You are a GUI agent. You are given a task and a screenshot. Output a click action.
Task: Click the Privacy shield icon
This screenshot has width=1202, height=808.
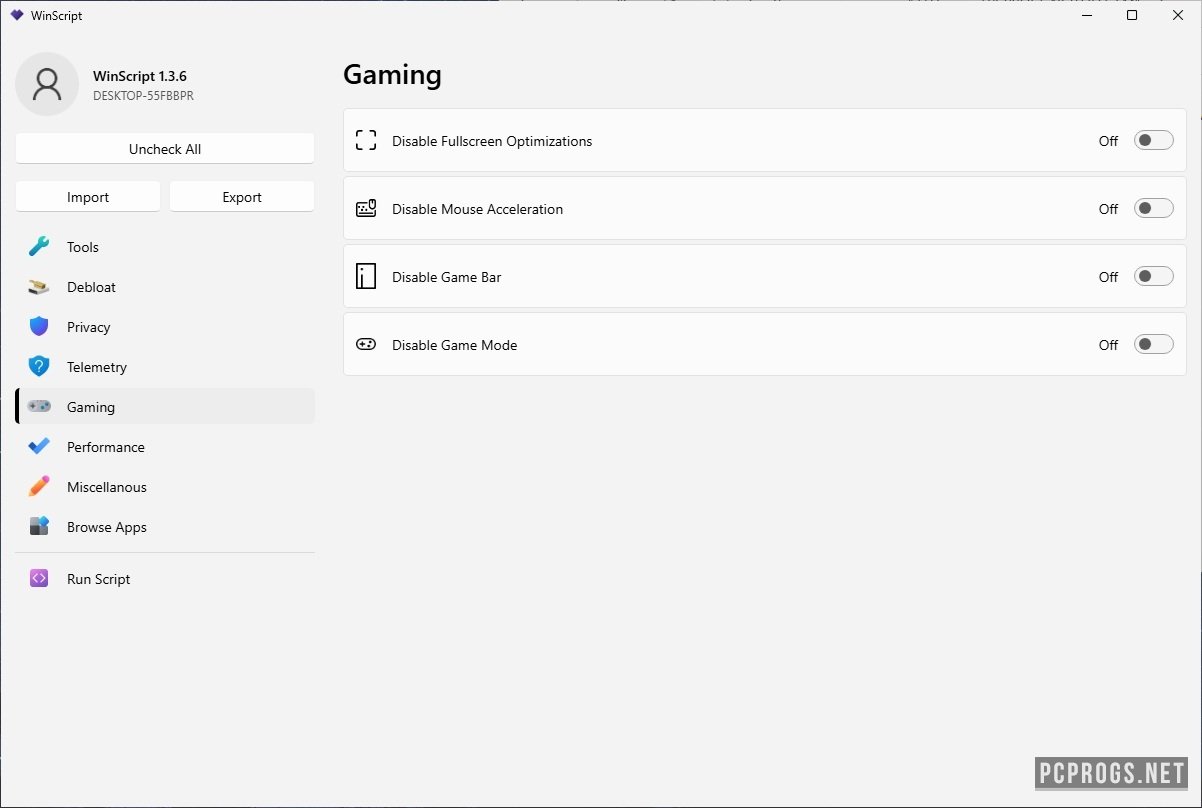pos(39,327)
